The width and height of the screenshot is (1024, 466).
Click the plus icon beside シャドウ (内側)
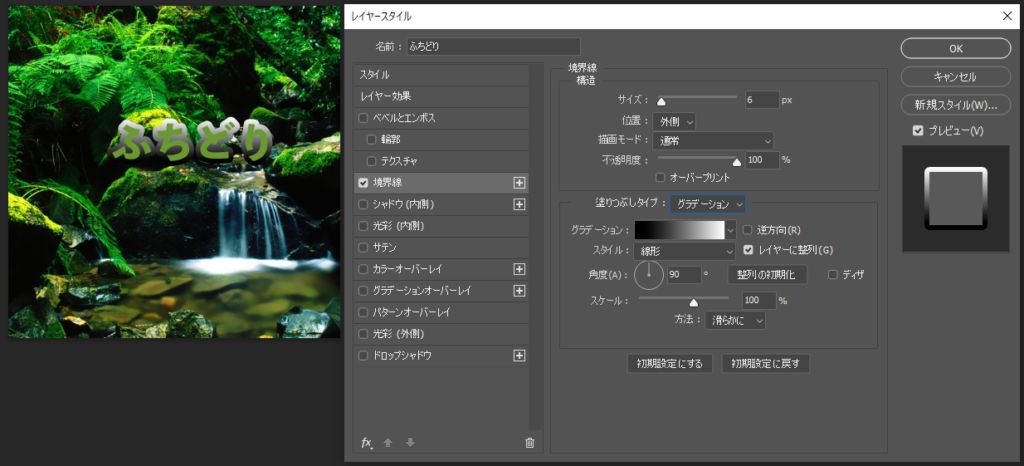pyautogui.click(x=519, y=204)
